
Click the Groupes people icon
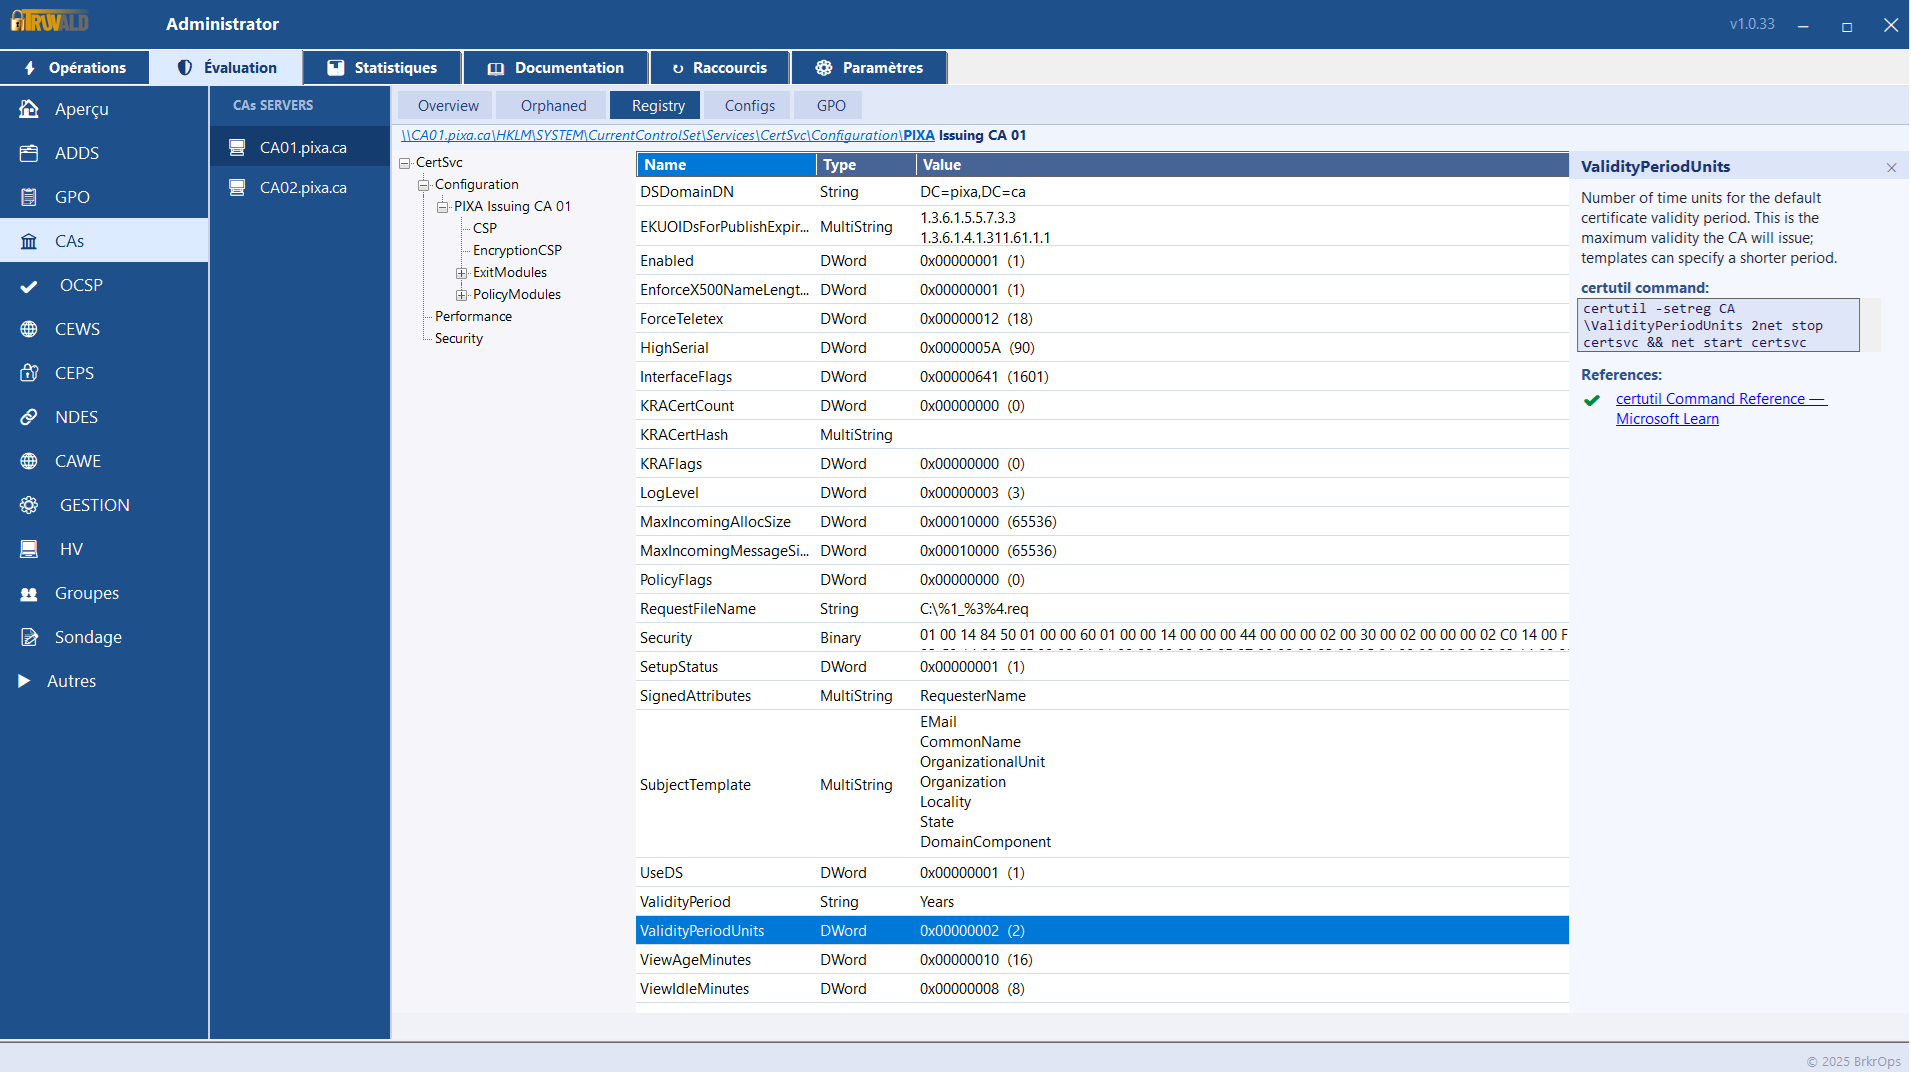pos(29,593)
